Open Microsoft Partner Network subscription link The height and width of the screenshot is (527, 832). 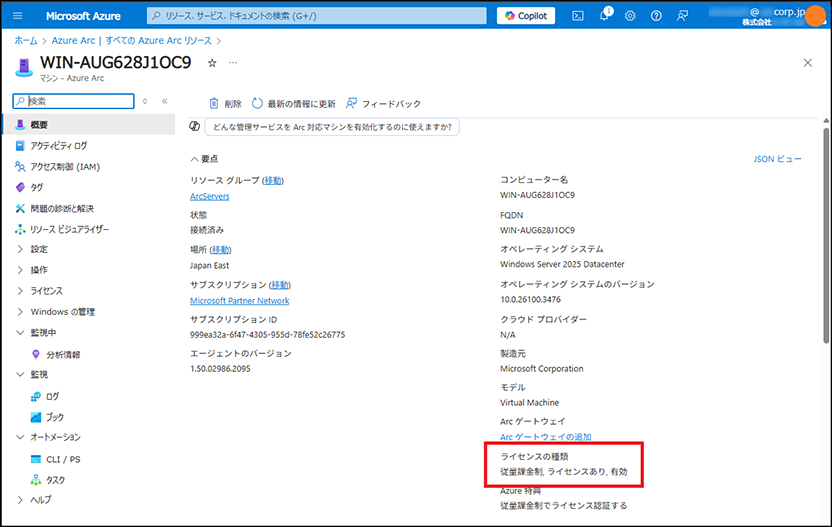(239, 300)
